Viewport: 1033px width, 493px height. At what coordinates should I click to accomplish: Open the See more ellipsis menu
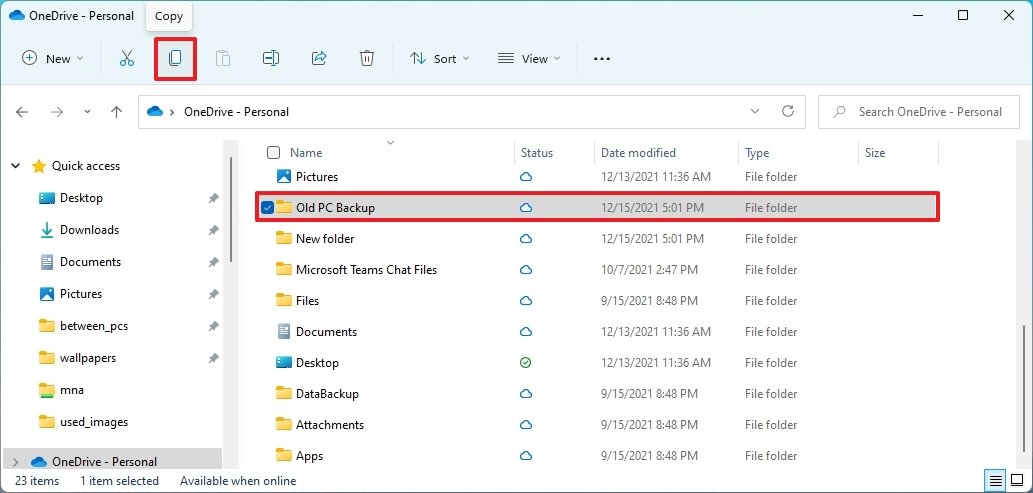(602, 59)
